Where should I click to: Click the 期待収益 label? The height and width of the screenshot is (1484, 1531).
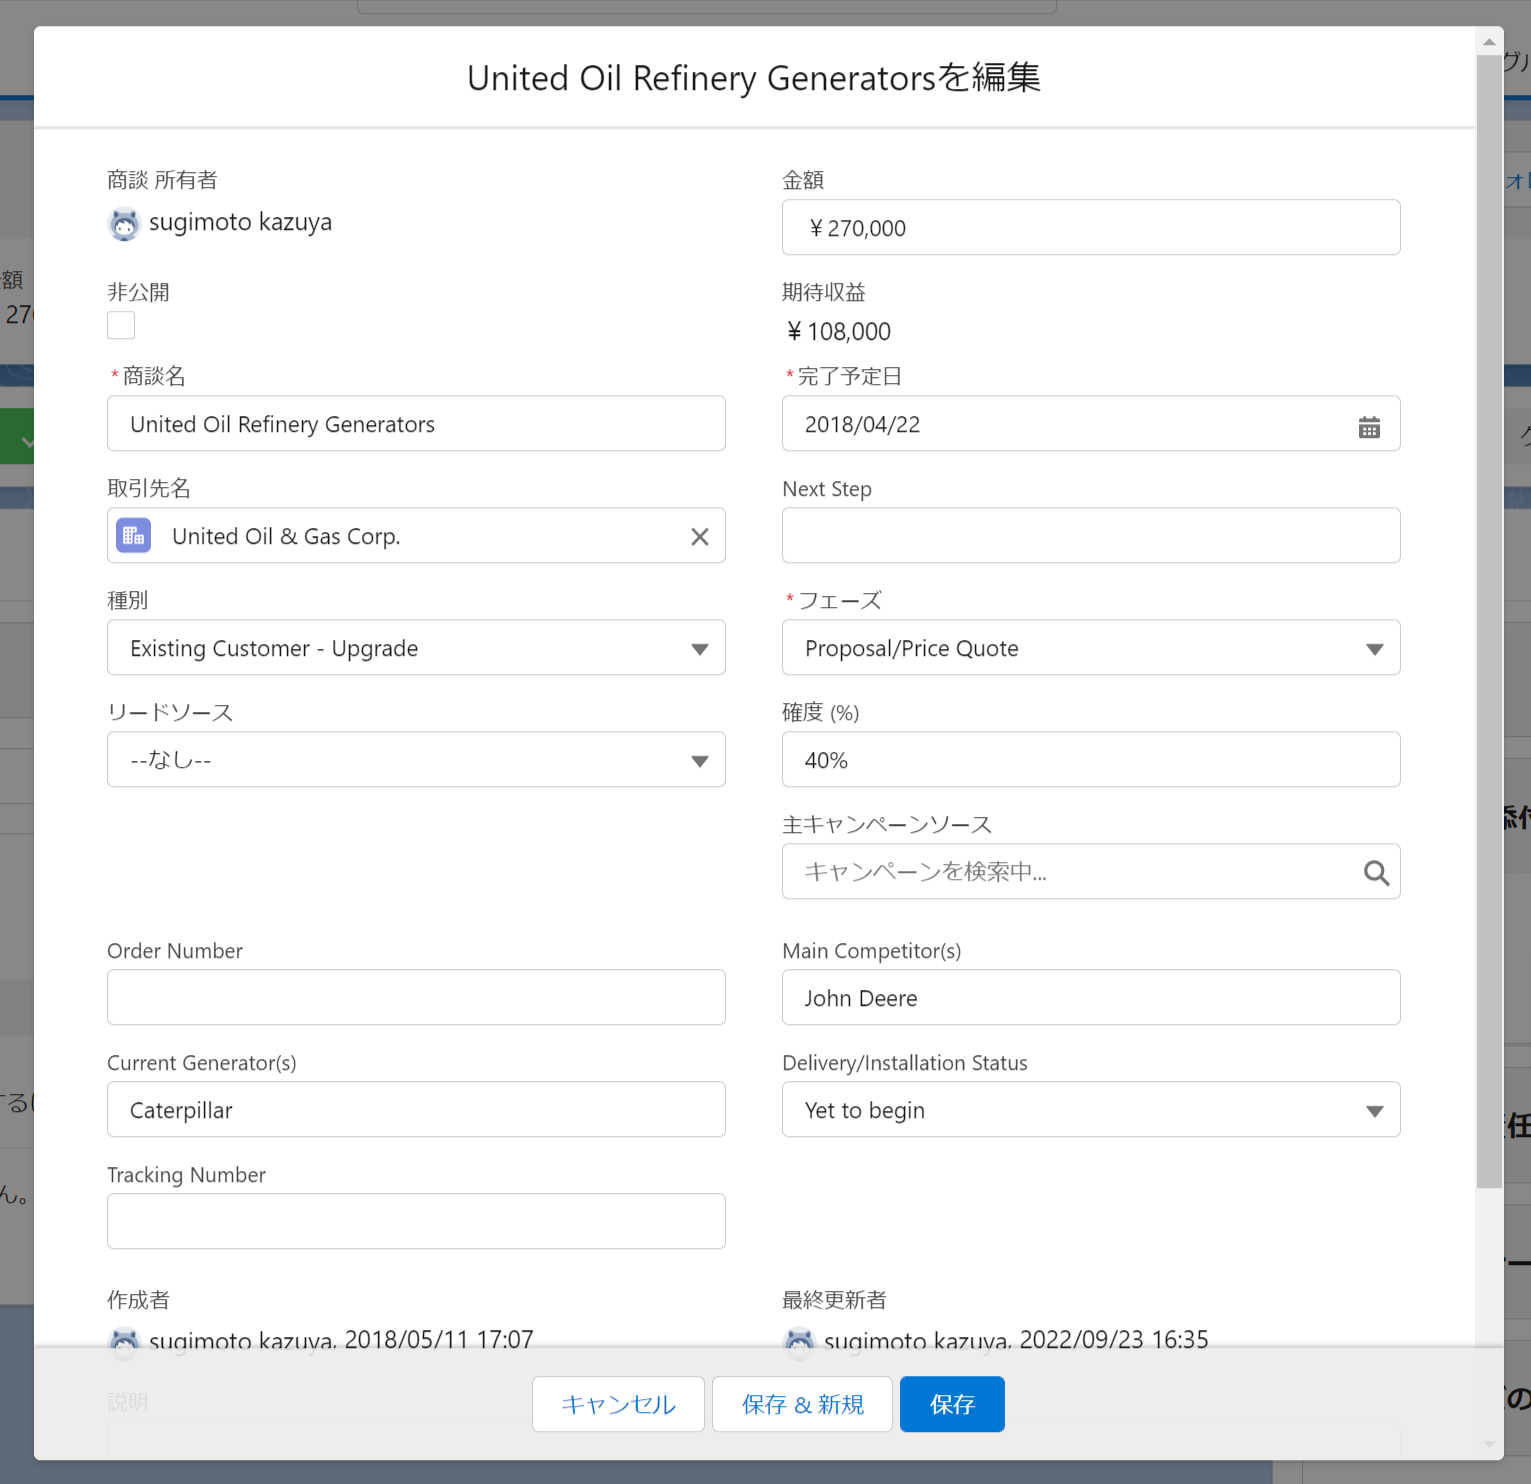point(824,292)
